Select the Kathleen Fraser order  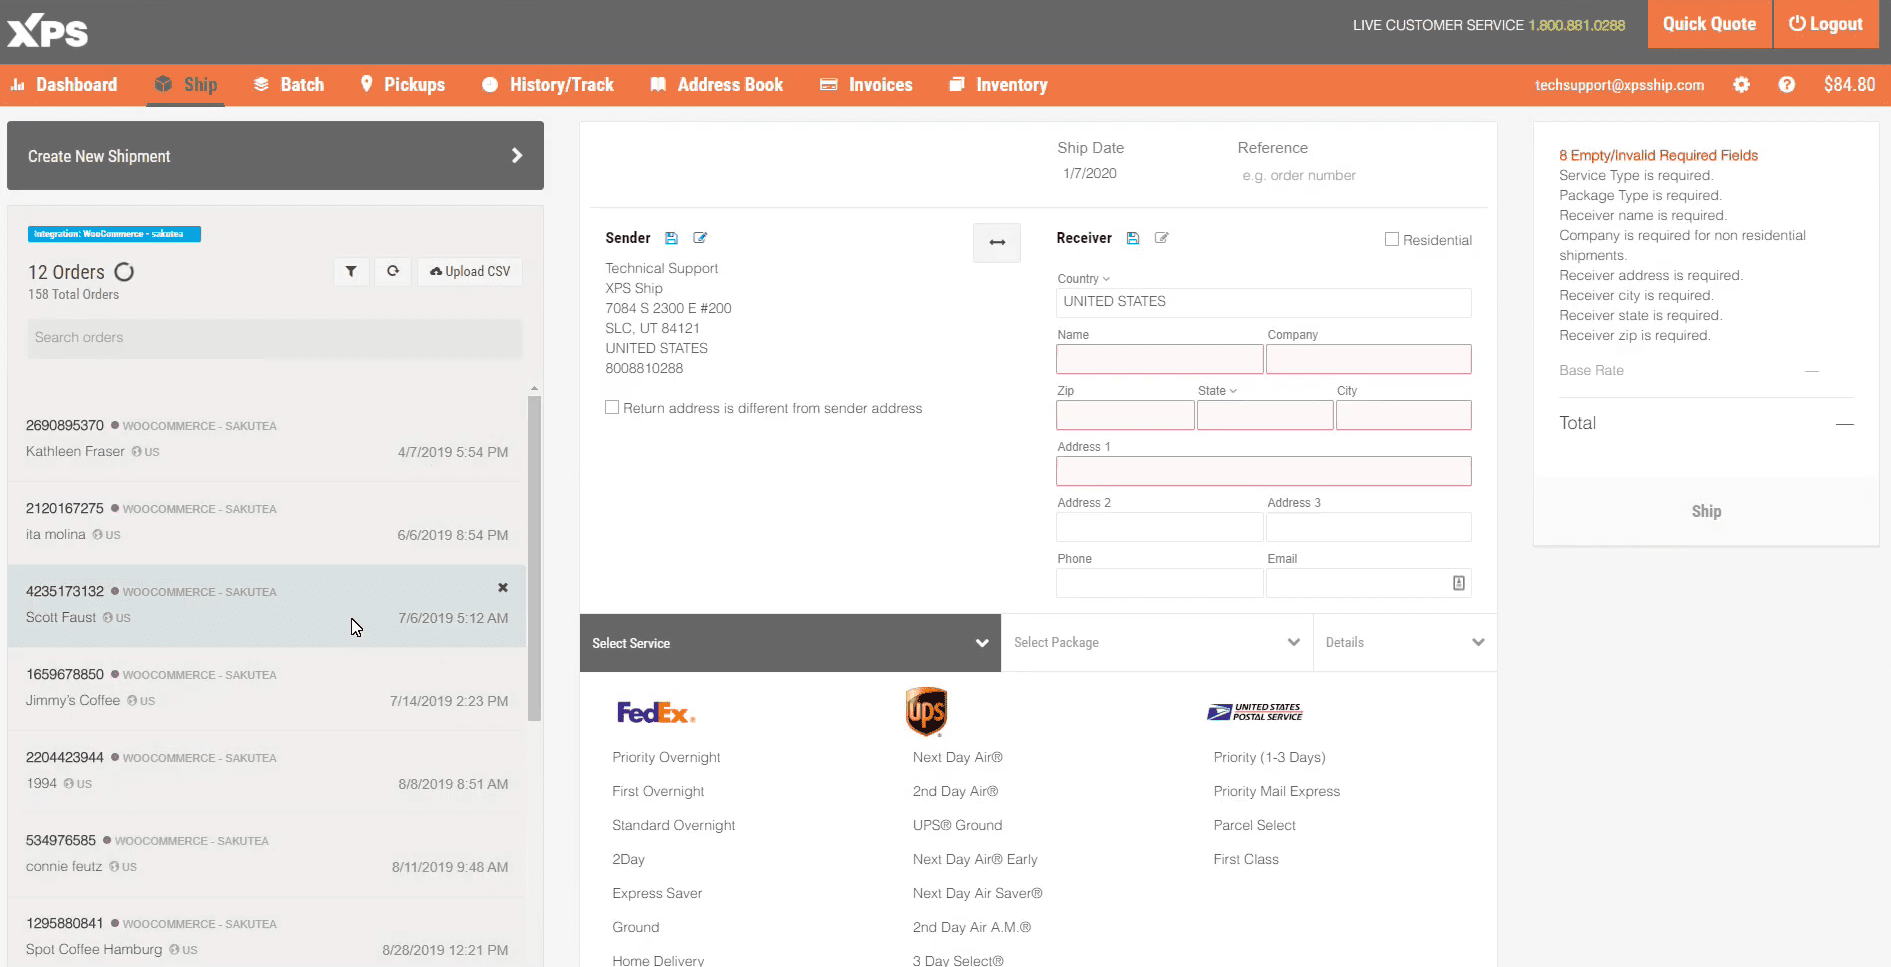tap(267, 439)
